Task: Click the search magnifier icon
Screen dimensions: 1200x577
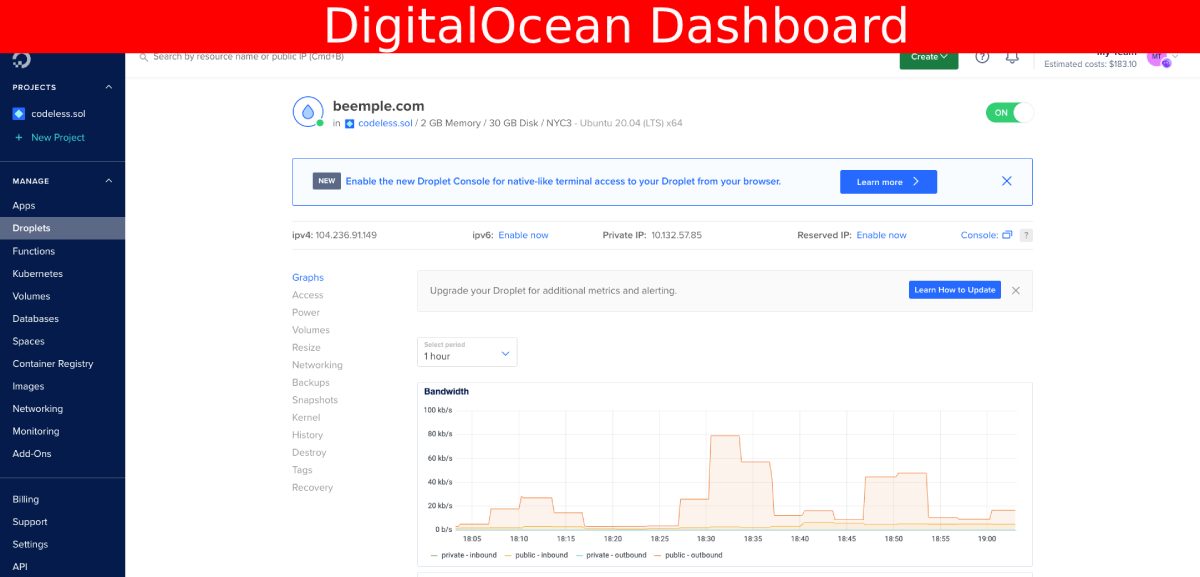Action: coord(143,57)
